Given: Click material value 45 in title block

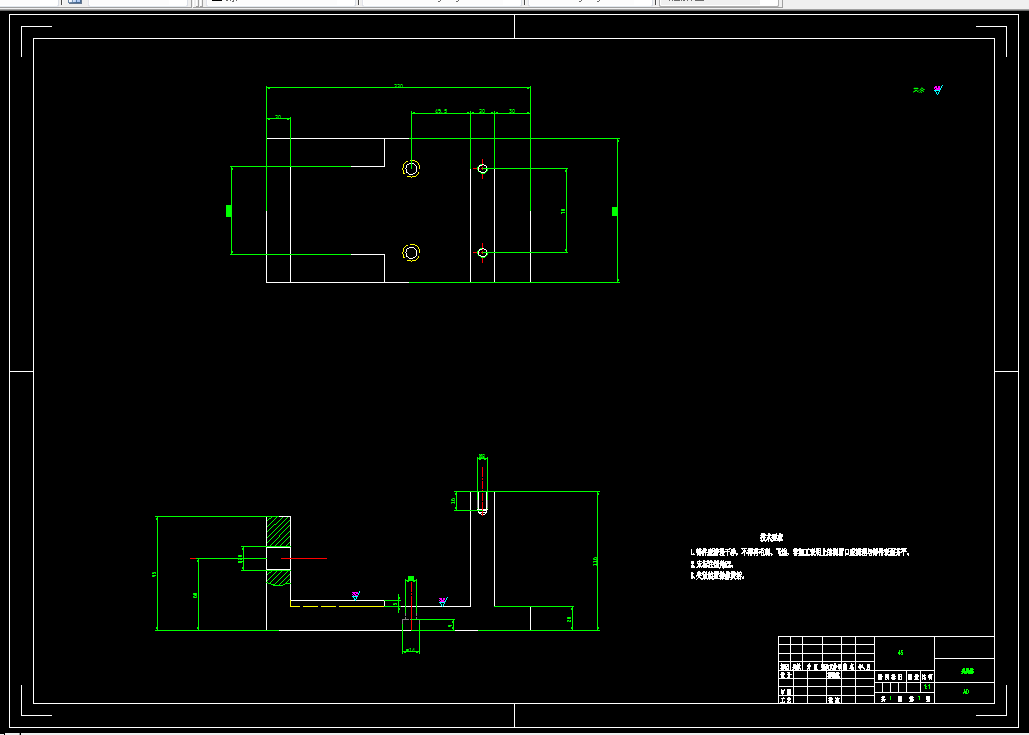Looking at the screenshot, I should [900, 653].
